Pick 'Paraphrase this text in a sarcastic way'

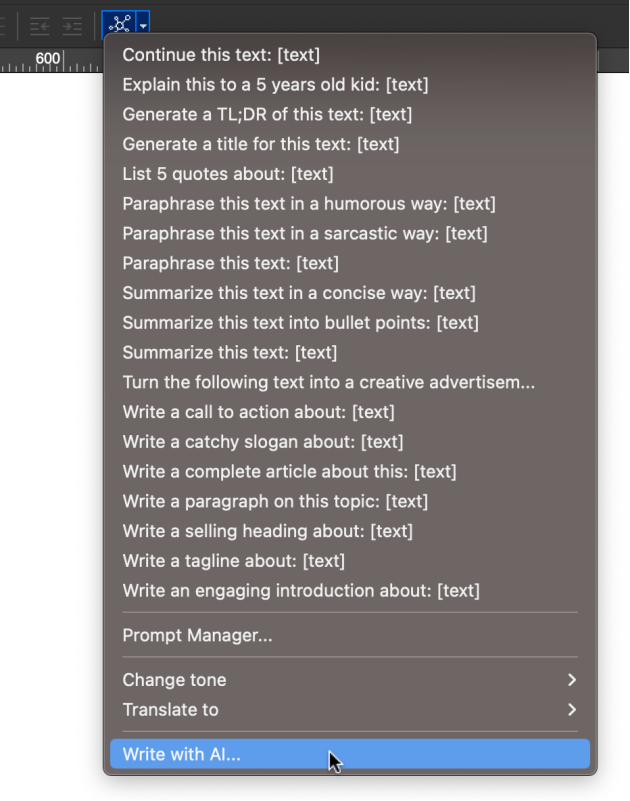point(305,233)
